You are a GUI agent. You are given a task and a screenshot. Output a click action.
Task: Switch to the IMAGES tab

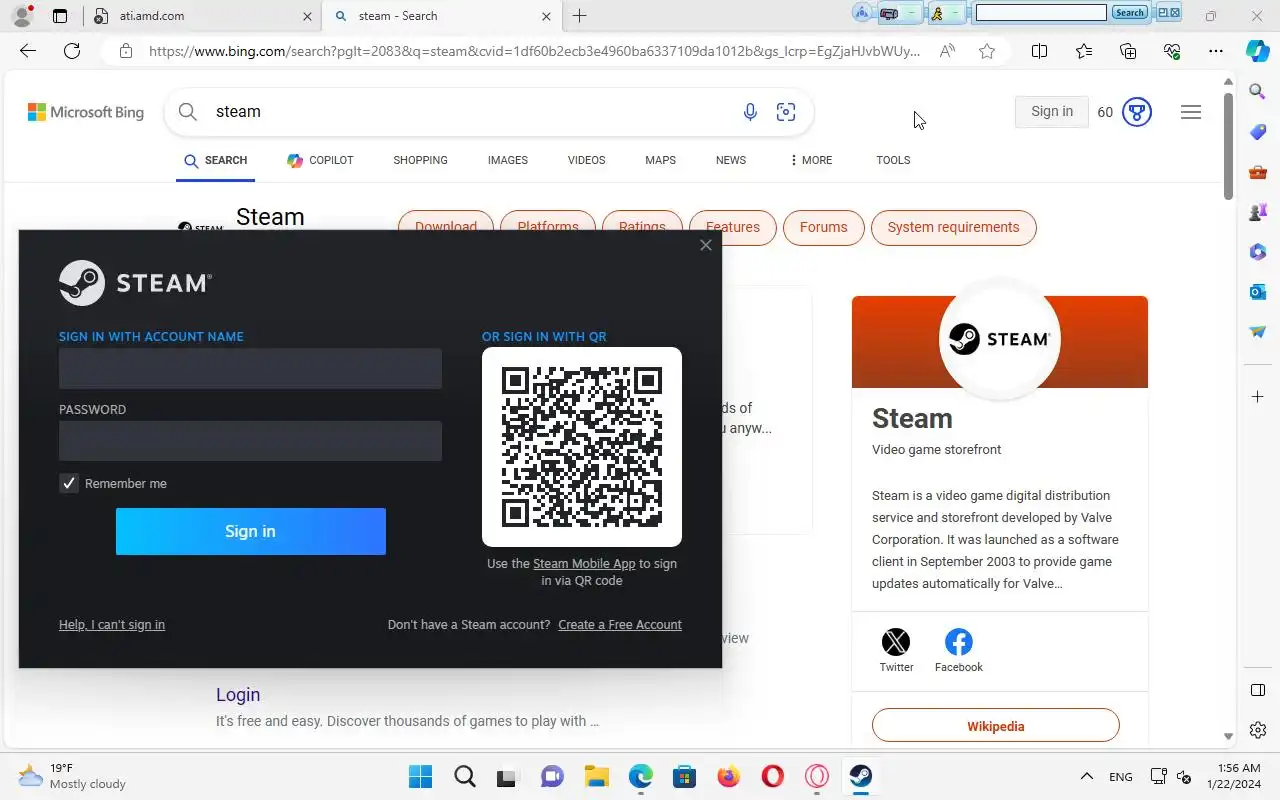tap(508, 160)
